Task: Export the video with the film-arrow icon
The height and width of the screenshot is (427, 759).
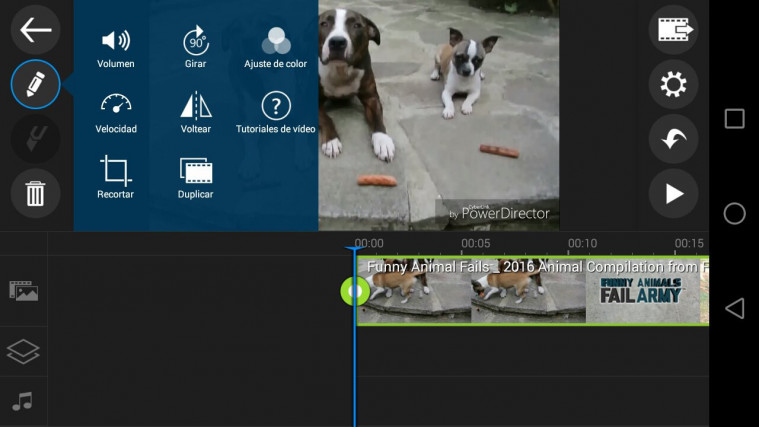Action: (673, 30)
